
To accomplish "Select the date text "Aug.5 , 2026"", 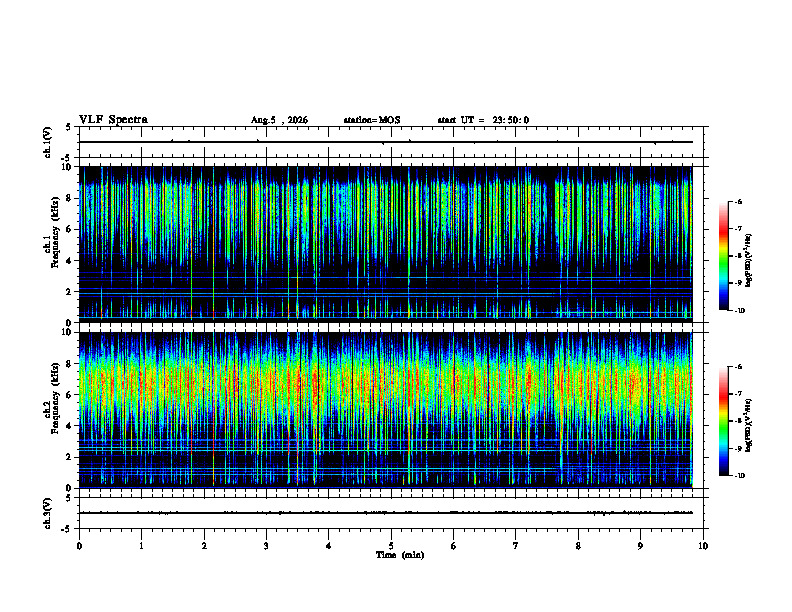I will pyautogui.click(x=279, y=120).
